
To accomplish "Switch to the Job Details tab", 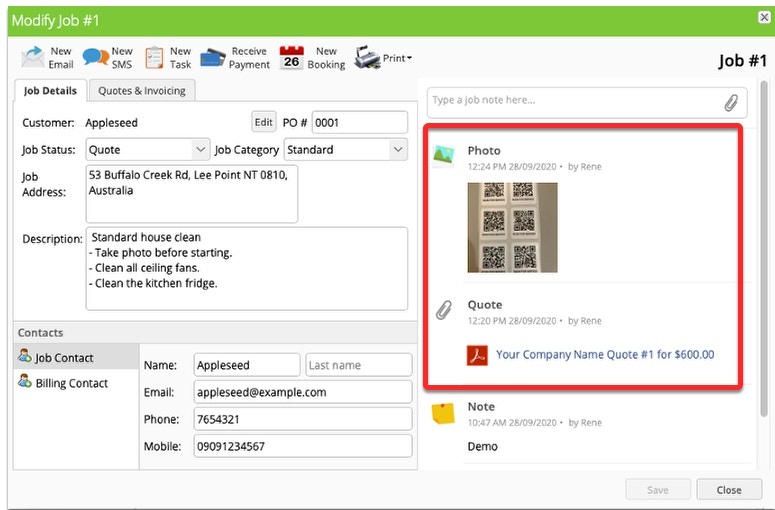I will click(50, 90).
